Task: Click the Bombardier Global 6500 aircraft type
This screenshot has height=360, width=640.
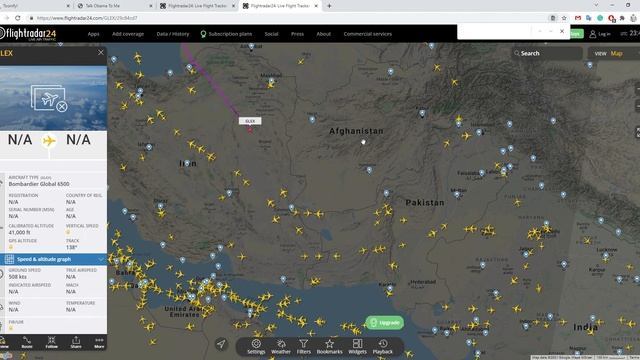Action: (x=39, y=184)
